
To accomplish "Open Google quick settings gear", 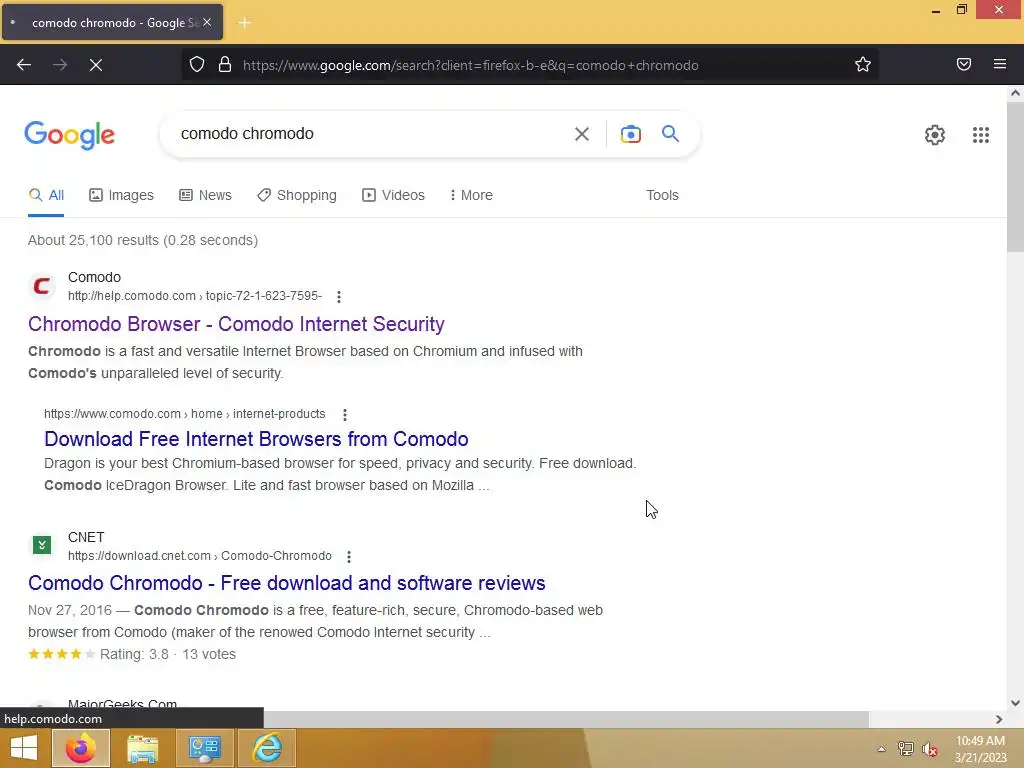I will pyautogui.click(x=935, y=135).
